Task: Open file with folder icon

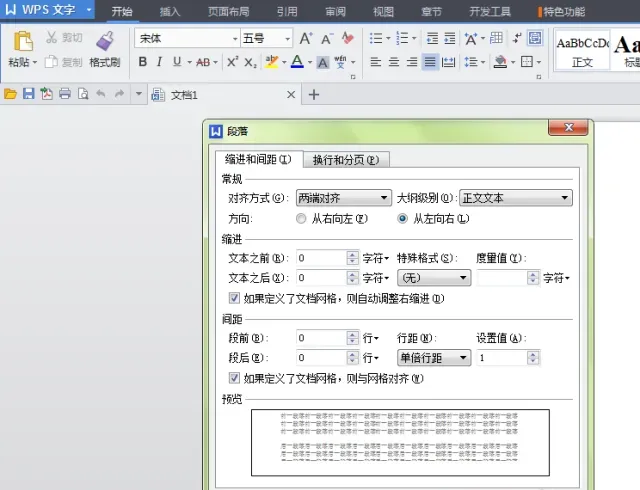Action: click(10, 94)
